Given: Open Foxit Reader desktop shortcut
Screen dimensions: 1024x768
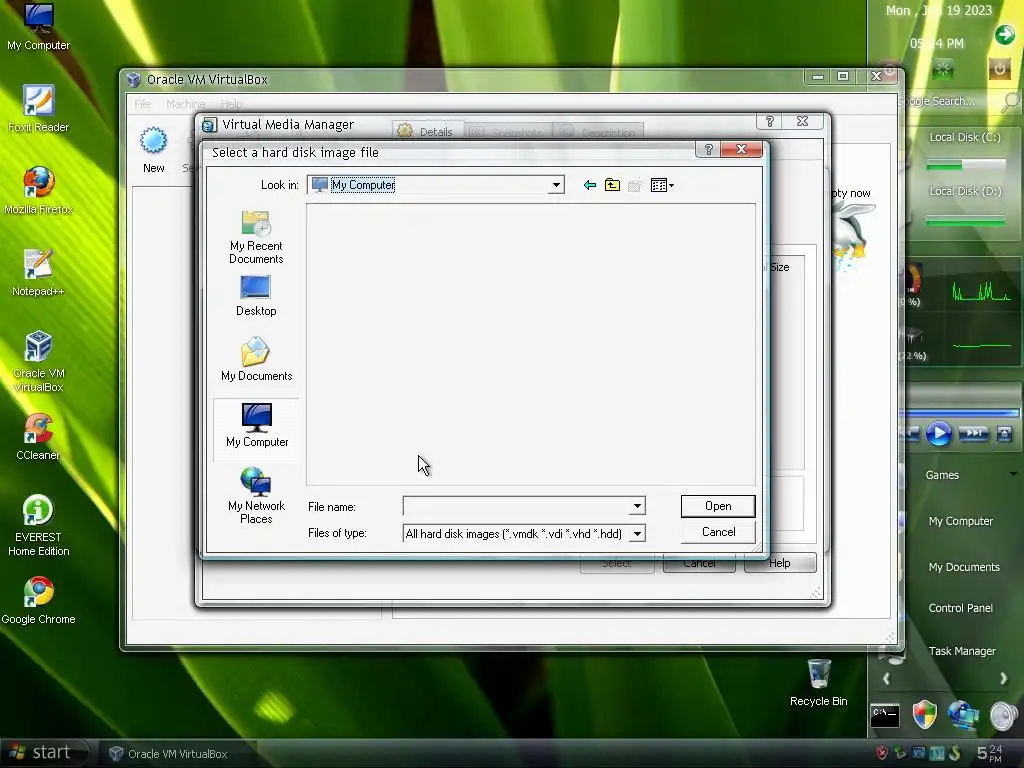Looking at the screenshot, I should (x=39, y=108).
